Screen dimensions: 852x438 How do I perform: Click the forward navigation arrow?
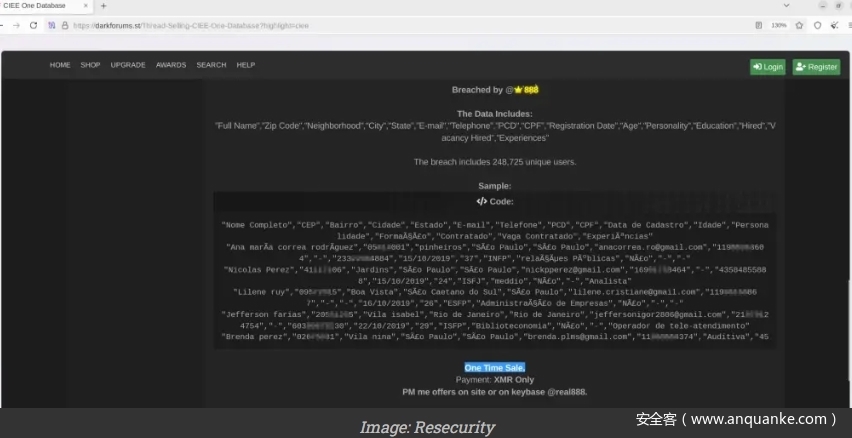point(16,25)
